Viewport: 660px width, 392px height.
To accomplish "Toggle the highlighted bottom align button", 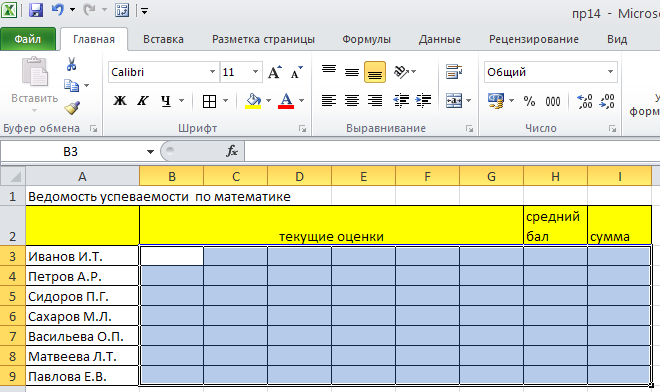I will point(375,72).
